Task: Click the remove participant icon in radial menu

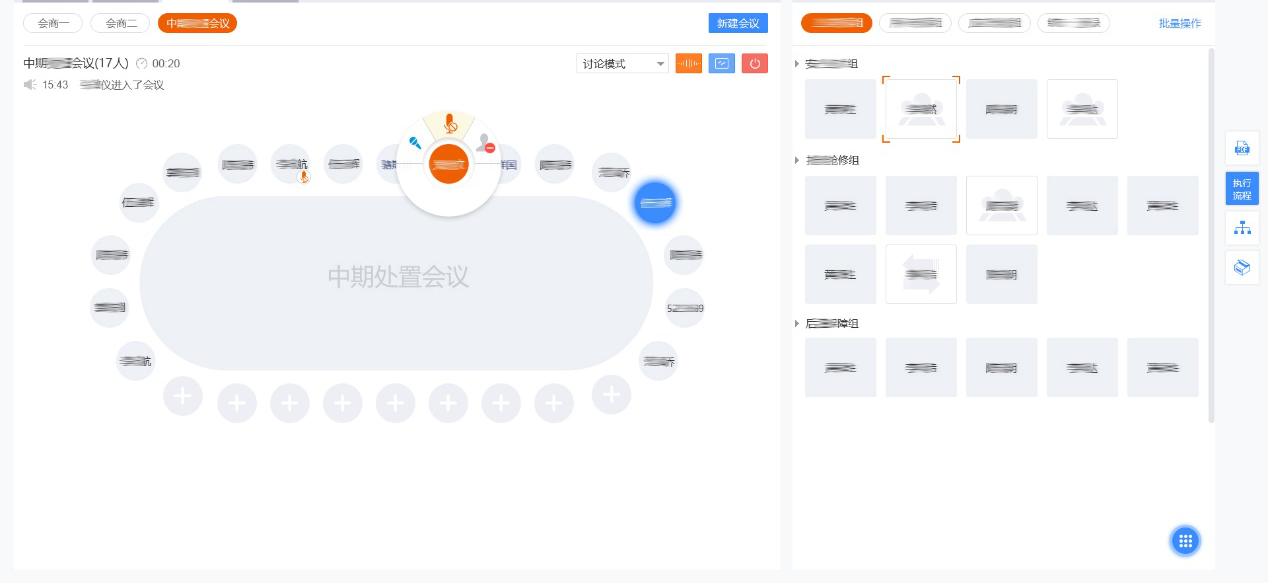Action: click(x=485, y=143)
